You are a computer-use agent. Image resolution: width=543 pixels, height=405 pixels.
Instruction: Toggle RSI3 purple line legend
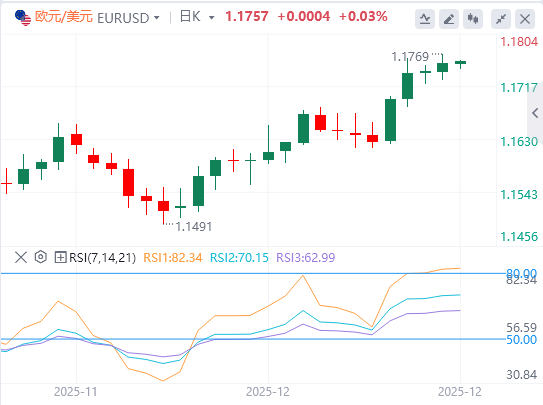pyautogui.click(x=305, y=258)
